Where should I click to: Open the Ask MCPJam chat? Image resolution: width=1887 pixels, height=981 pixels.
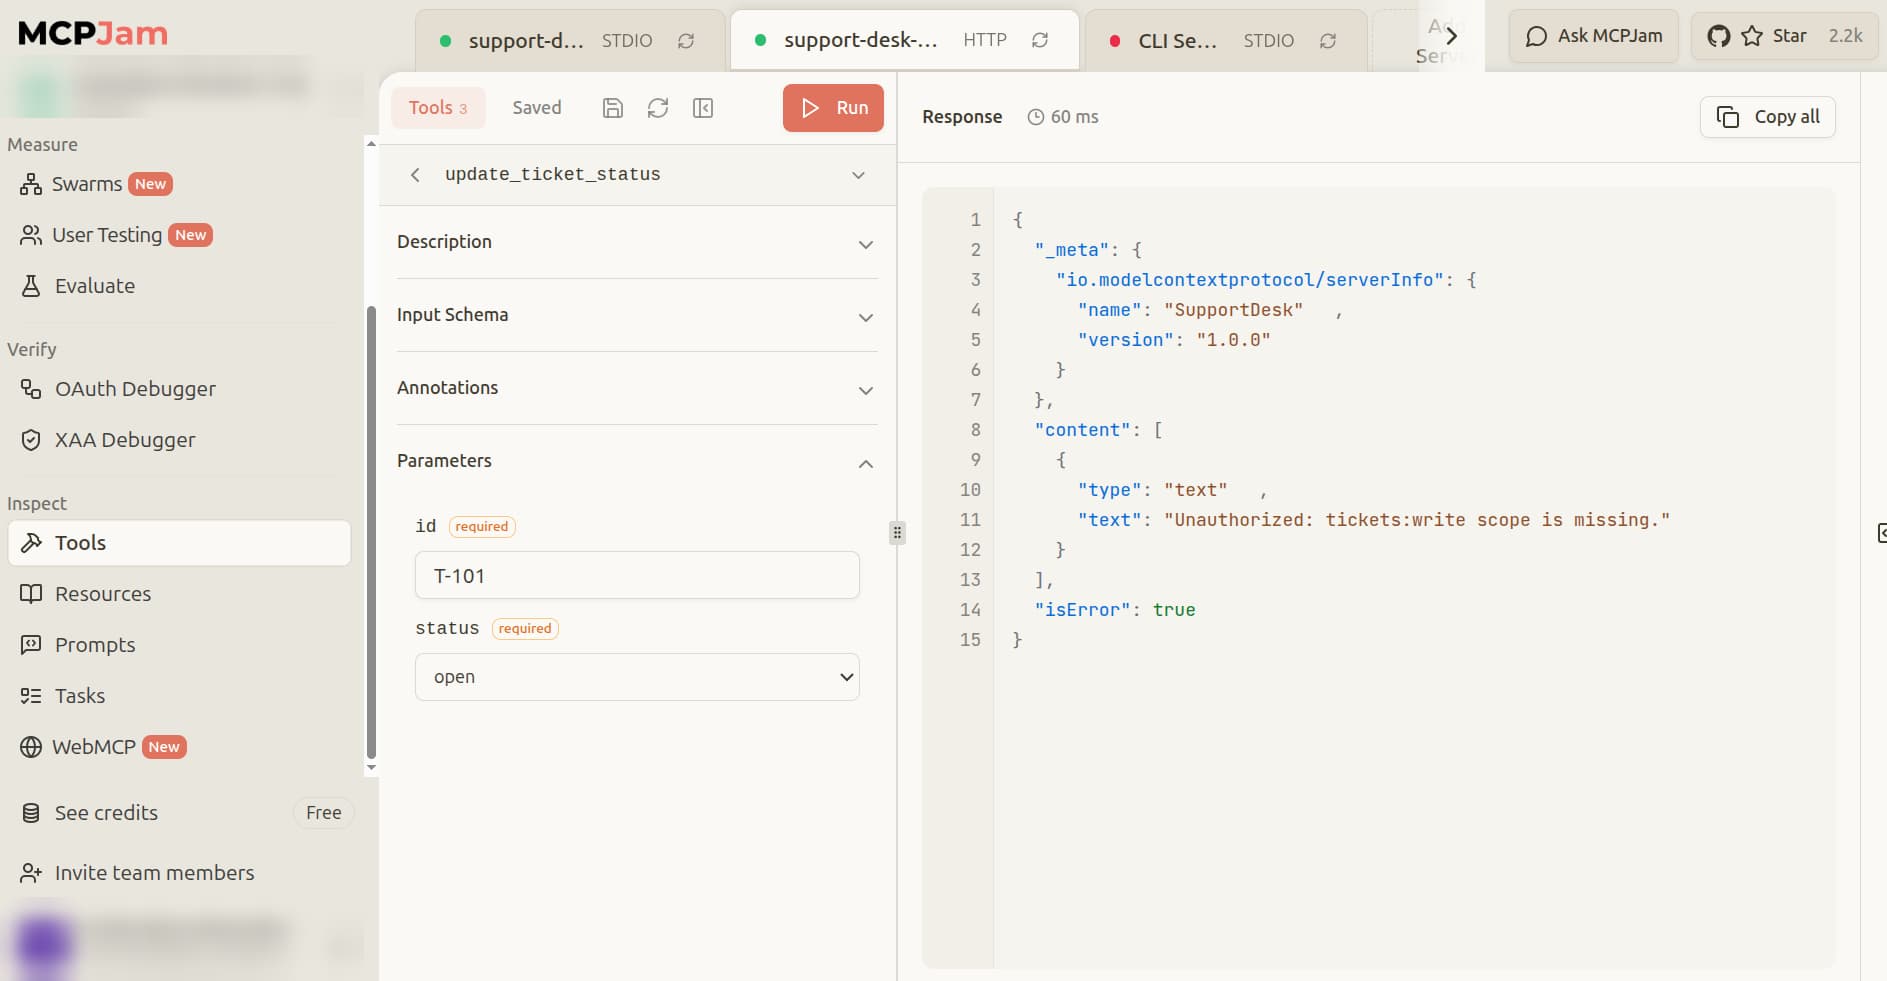(1594, 36)
